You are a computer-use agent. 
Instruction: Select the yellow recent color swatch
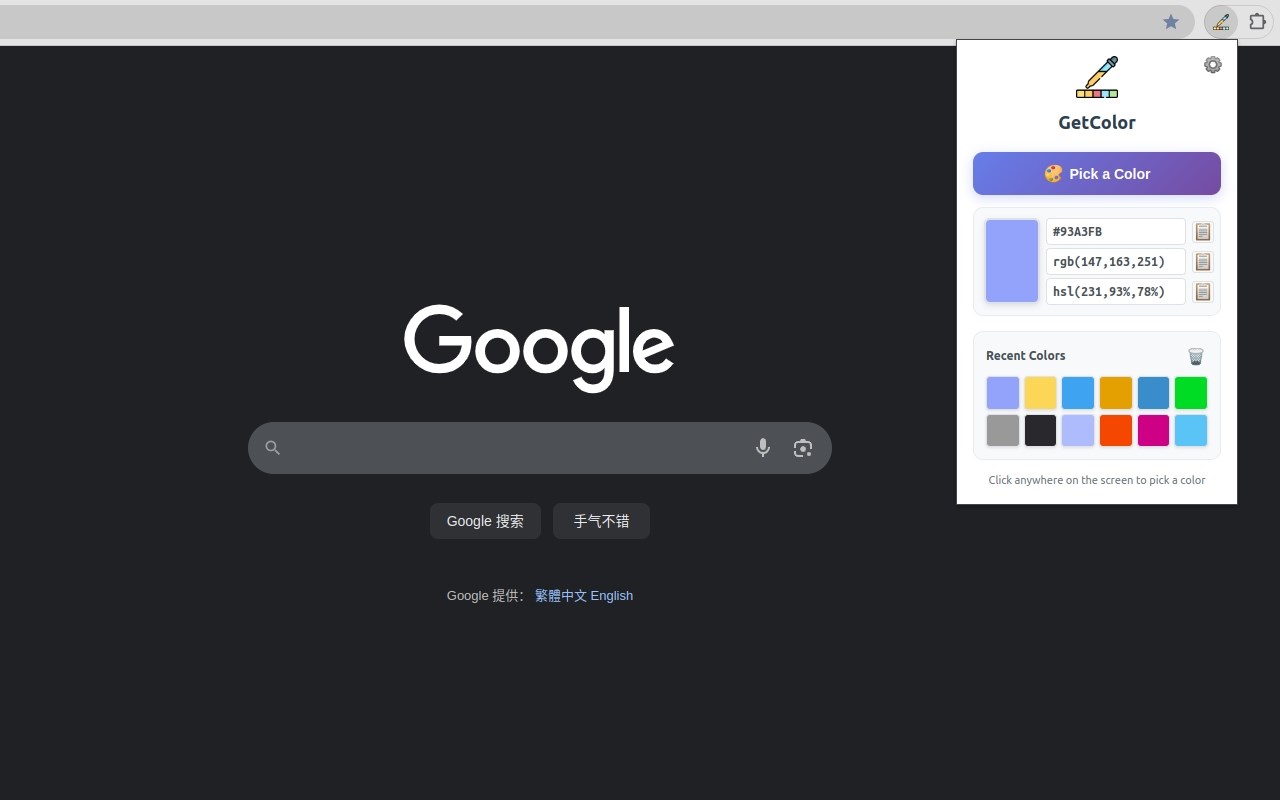[x=1040, y=393]
